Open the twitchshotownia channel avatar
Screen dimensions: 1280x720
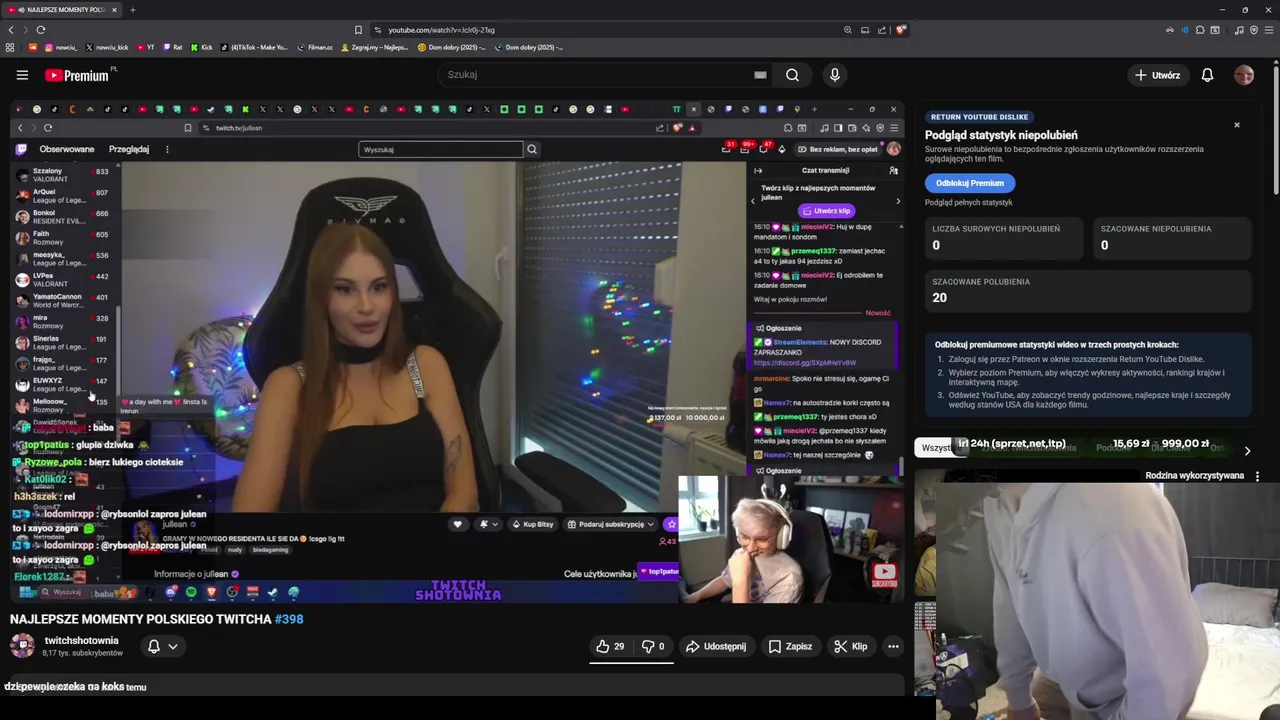[x=22, y=646]
